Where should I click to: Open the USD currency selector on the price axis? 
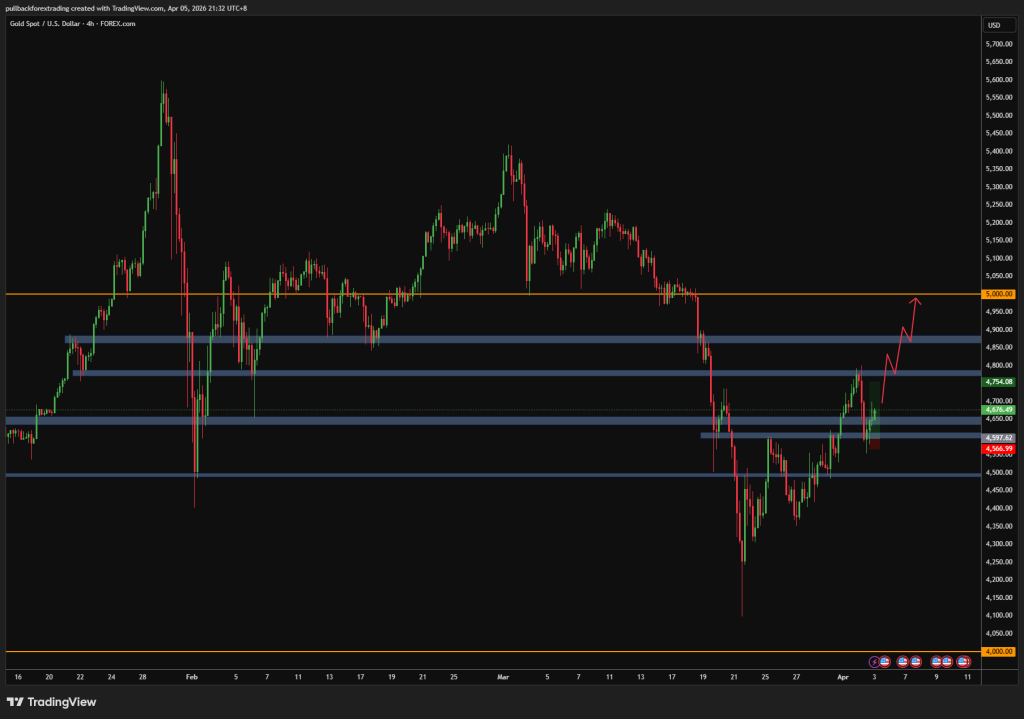[994, 25]
